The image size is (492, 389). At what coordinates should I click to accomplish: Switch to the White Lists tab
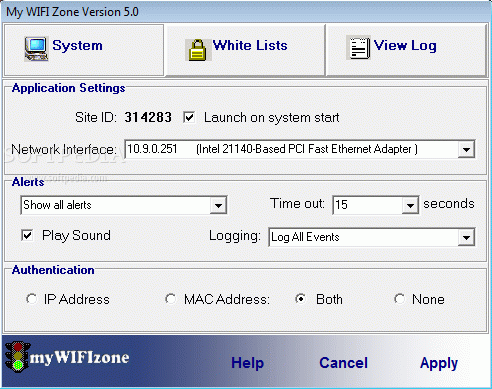coord(245,50)
